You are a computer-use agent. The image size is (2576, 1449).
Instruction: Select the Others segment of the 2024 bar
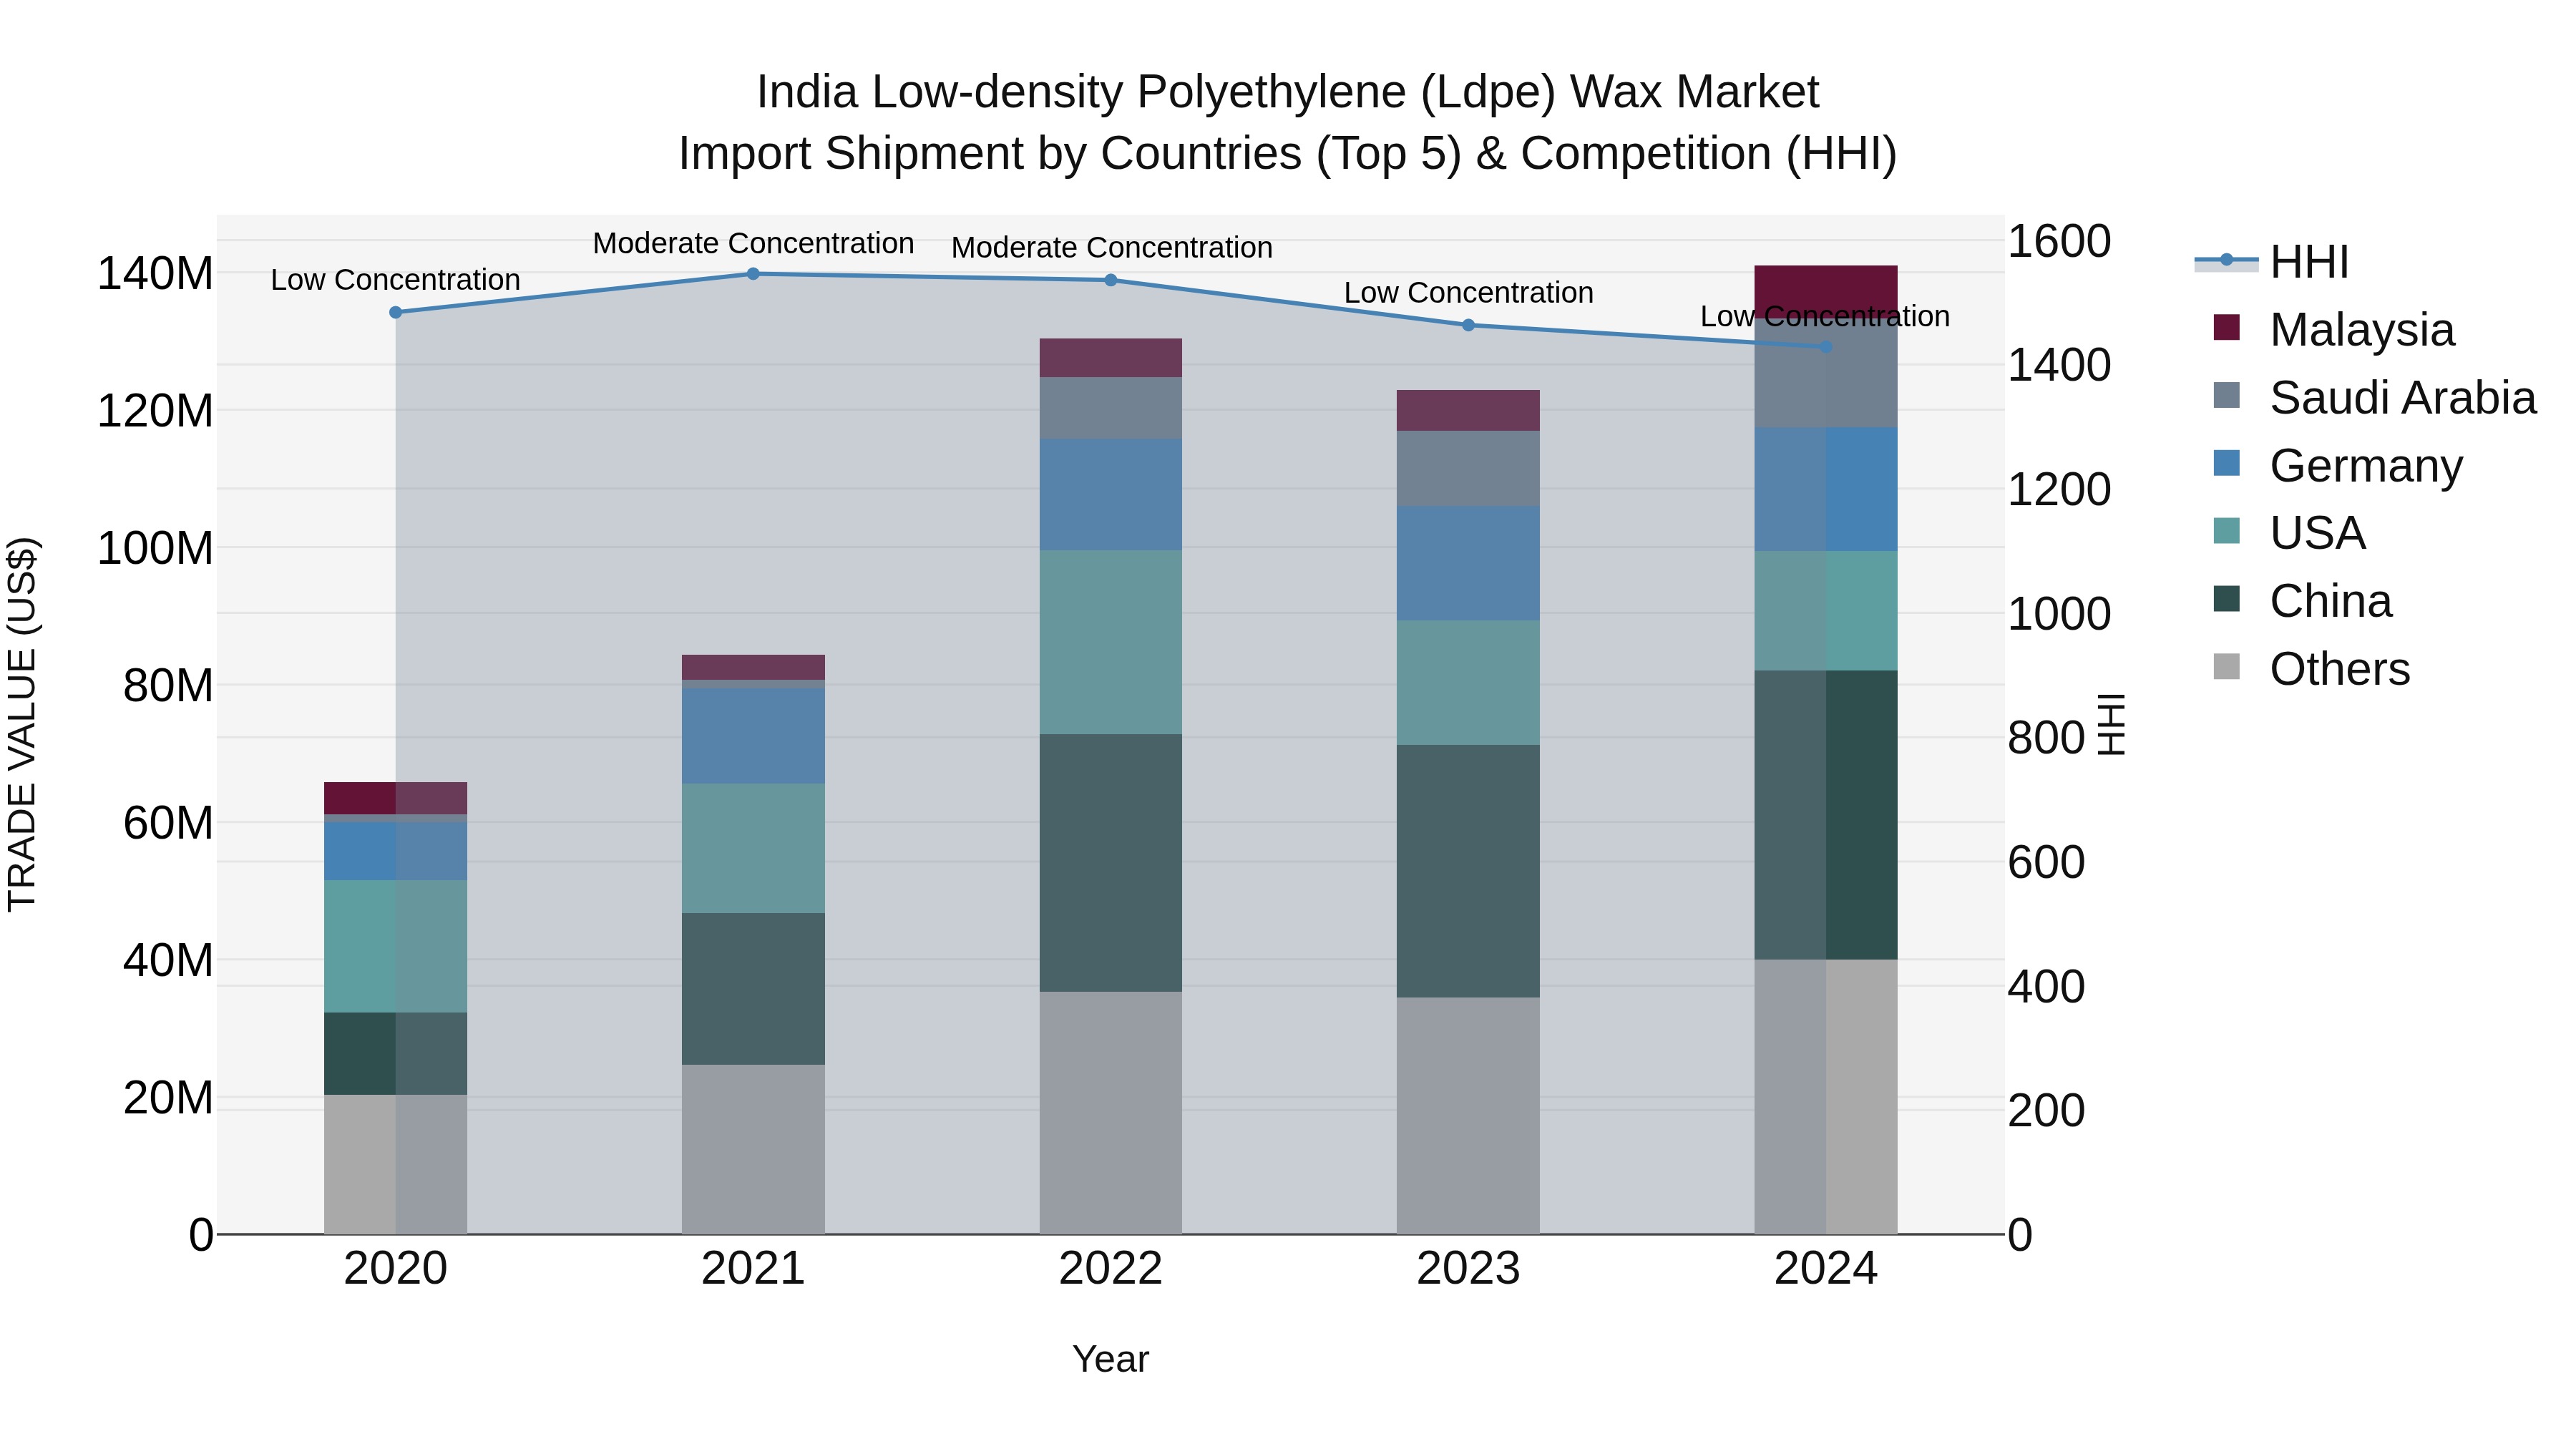click(x=1826, y=1097)
